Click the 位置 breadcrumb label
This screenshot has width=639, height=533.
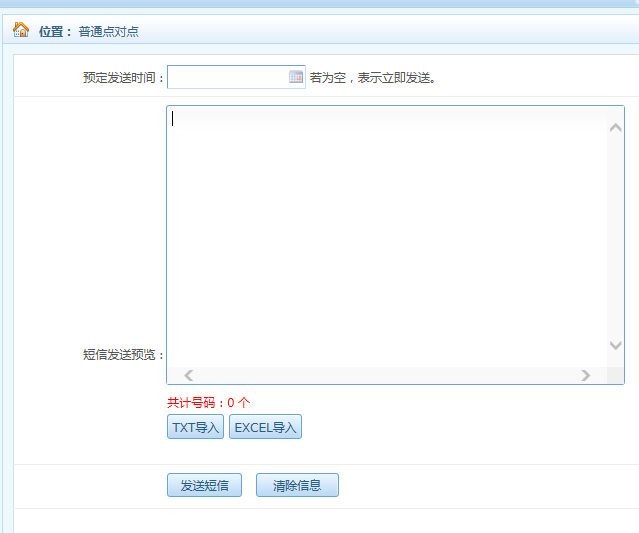pyautogui.click(x=54, y=31)
